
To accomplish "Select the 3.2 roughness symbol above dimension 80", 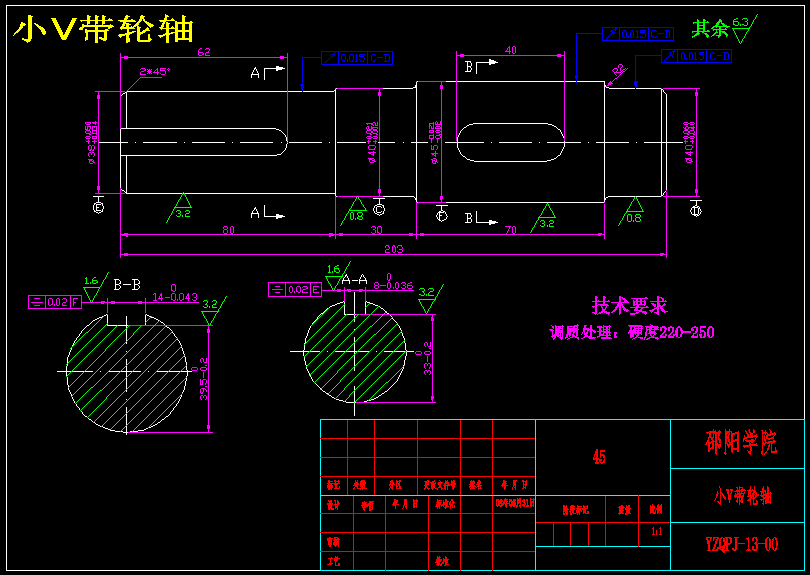I will 180,208.
